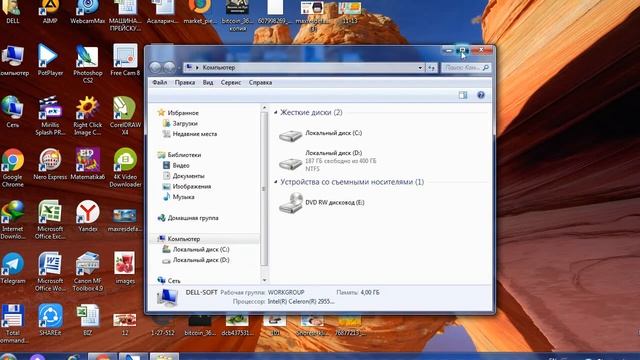Select DVD RW дисковод (E:) drive
Screen dimensions: 640x360
pyautogui.click(x=321, y=203)
